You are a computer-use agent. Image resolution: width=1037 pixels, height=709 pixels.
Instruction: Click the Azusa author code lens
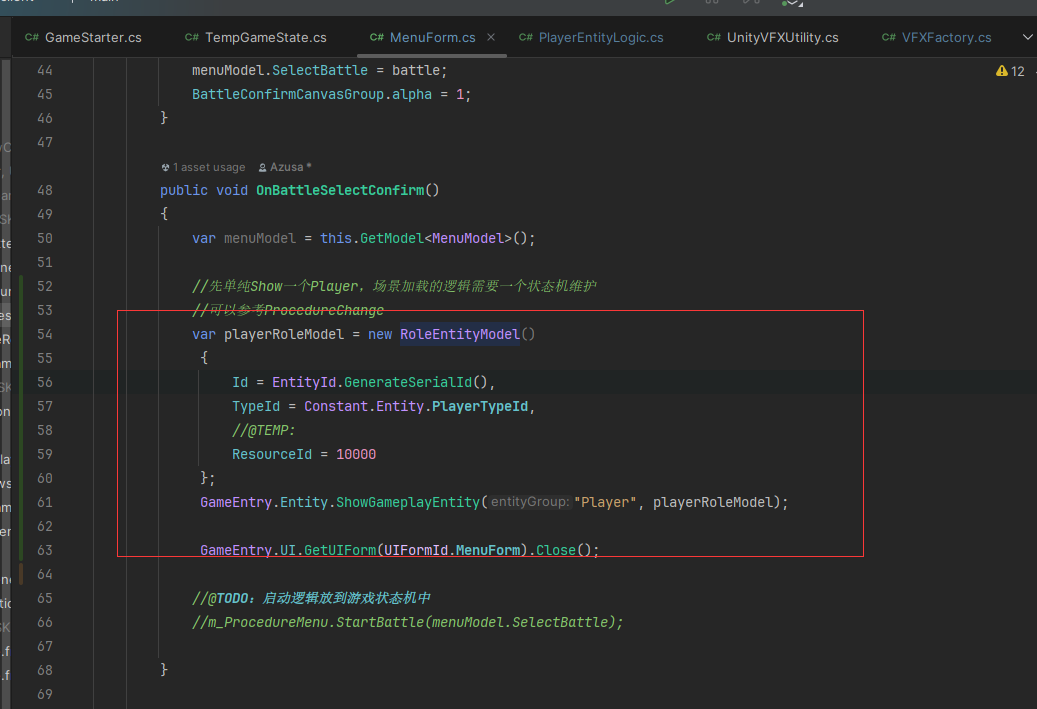click(290, 168)
